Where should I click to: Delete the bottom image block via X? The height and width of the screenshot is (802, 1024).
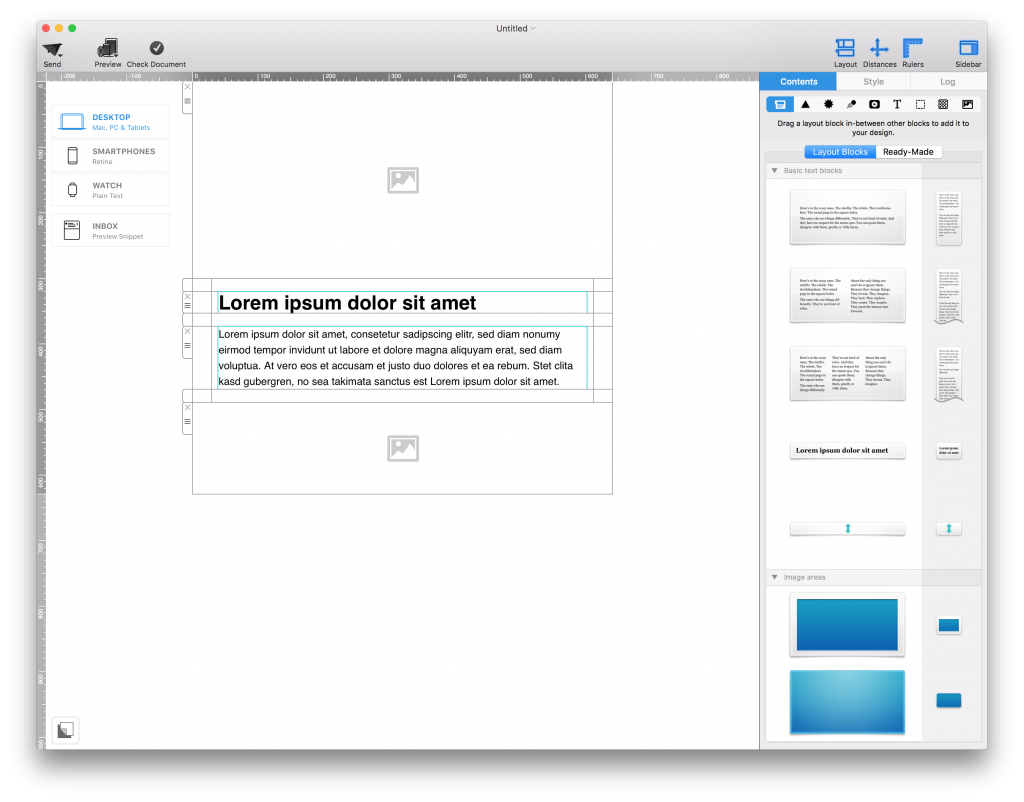187,408
